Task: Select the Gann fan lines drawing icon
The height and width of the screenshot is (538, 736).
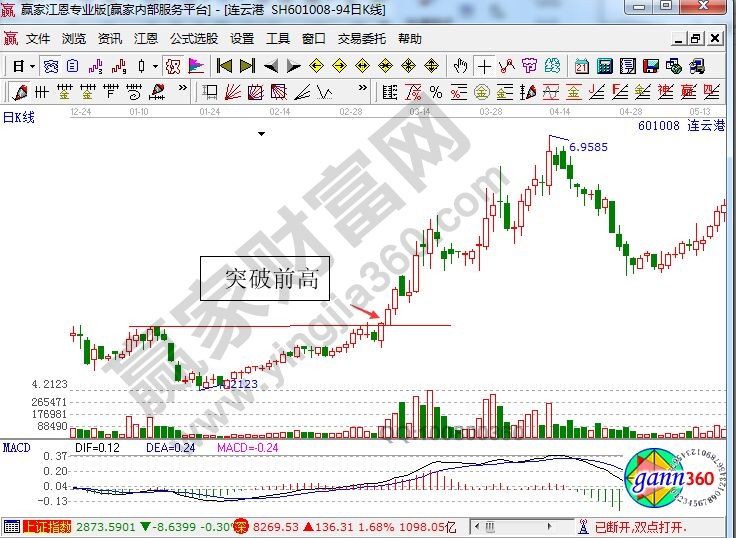Action: (231, 92)
